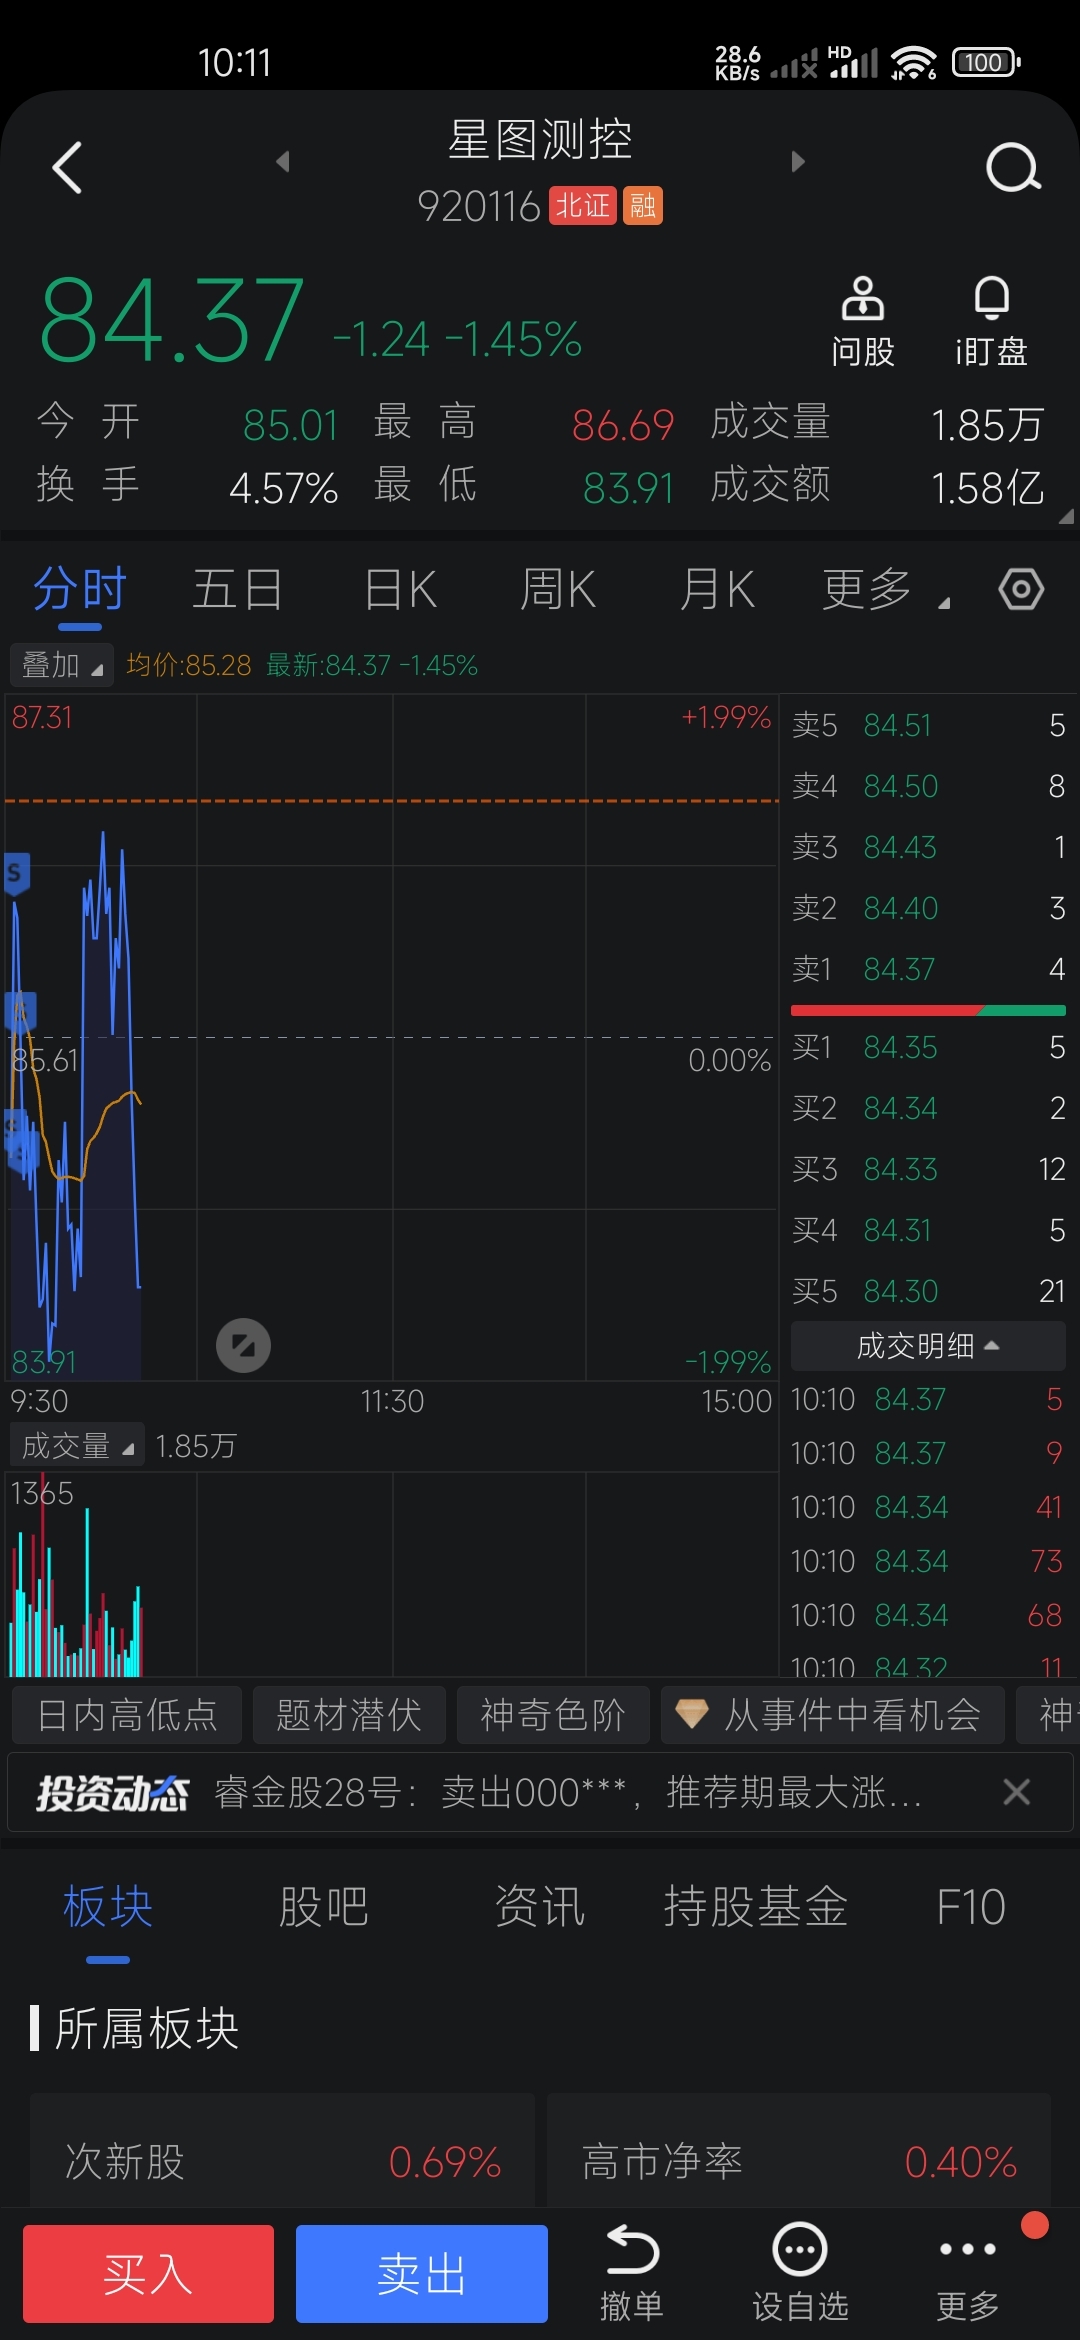Tap the 撤单 cancel-order icon
Screen dimensions: 1080x2340
(x=632, y=2273)
